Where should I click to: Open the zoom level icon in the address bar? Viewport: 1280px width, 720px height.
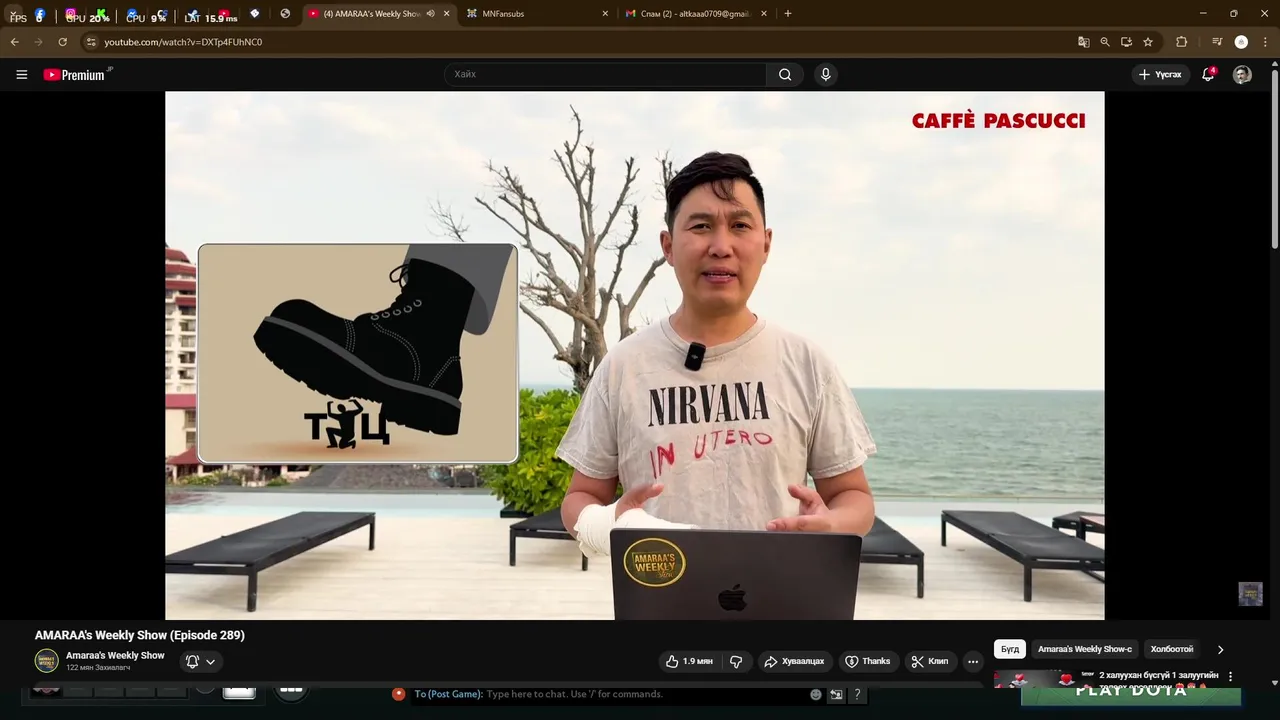1105,42
